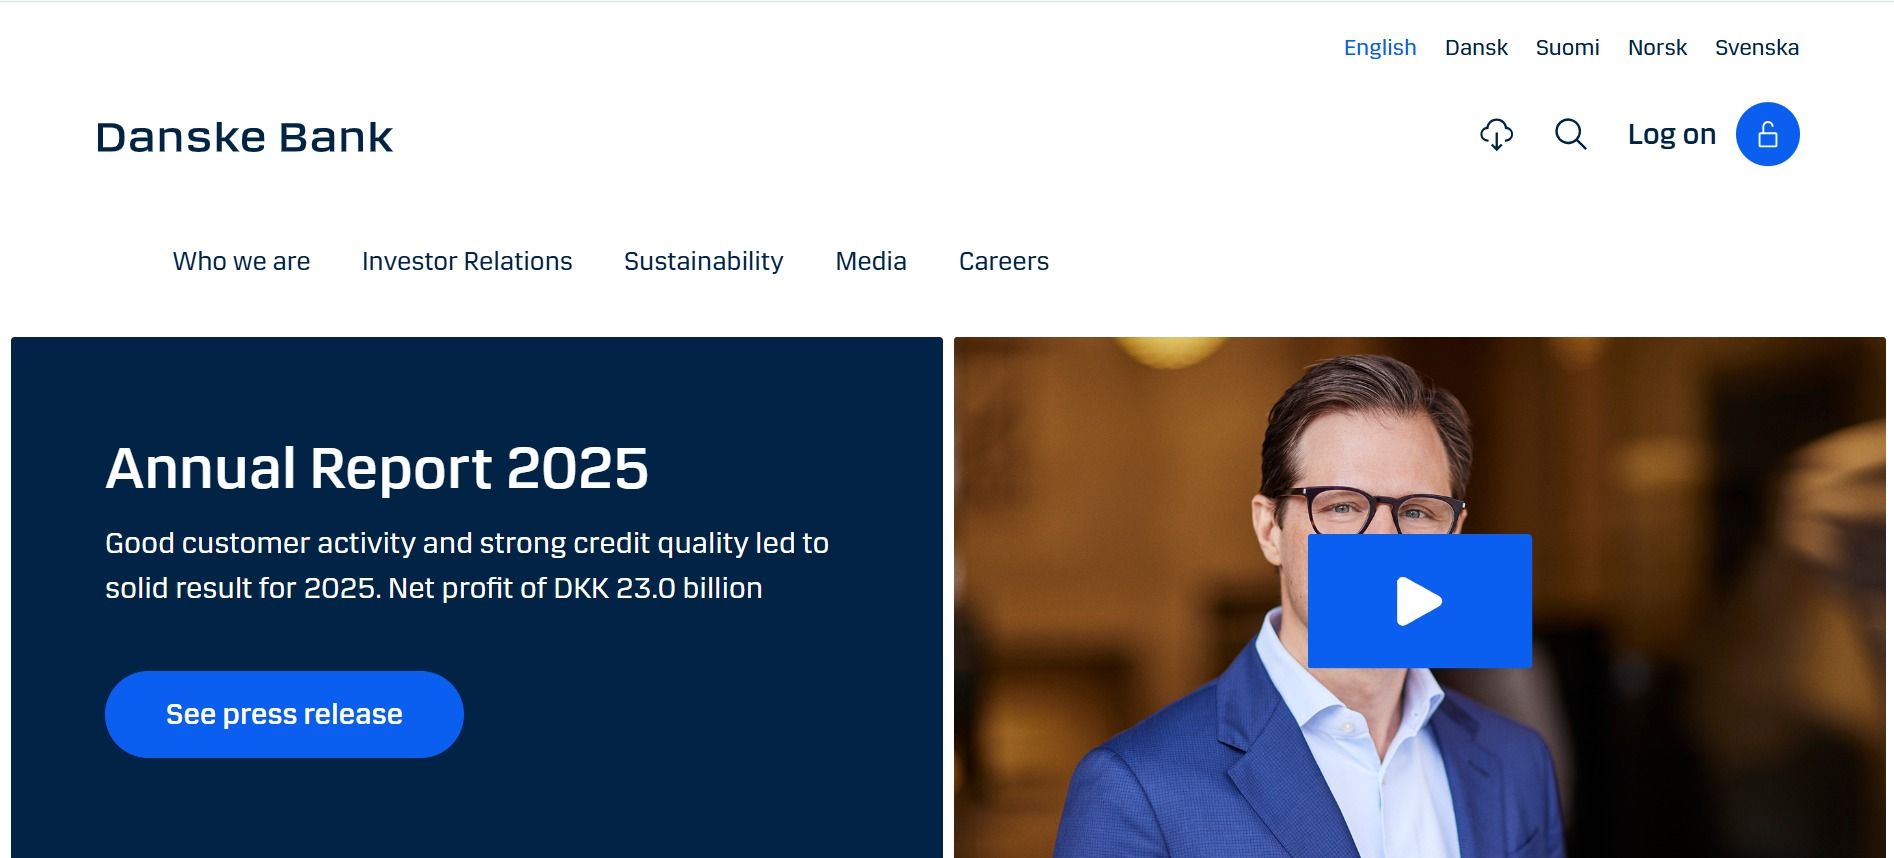The image size is (1894, 858).
Task: Switch site language to Svenska
Action: (1756, 47)
